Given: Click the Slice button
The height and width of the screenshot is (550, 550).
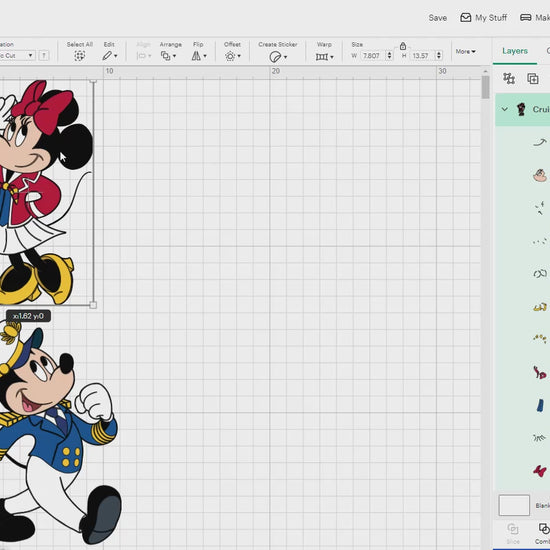Looking at the screenshot, I should click(513, 534).
